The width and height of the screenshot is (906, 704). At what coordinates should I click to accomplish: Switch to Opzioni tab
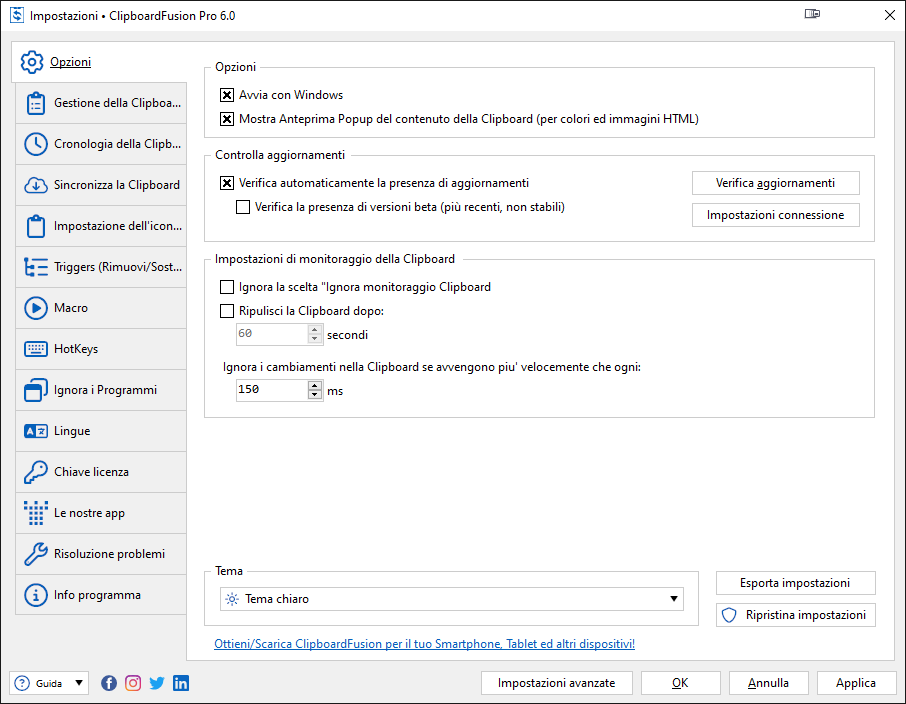click(x=99, y=62)
